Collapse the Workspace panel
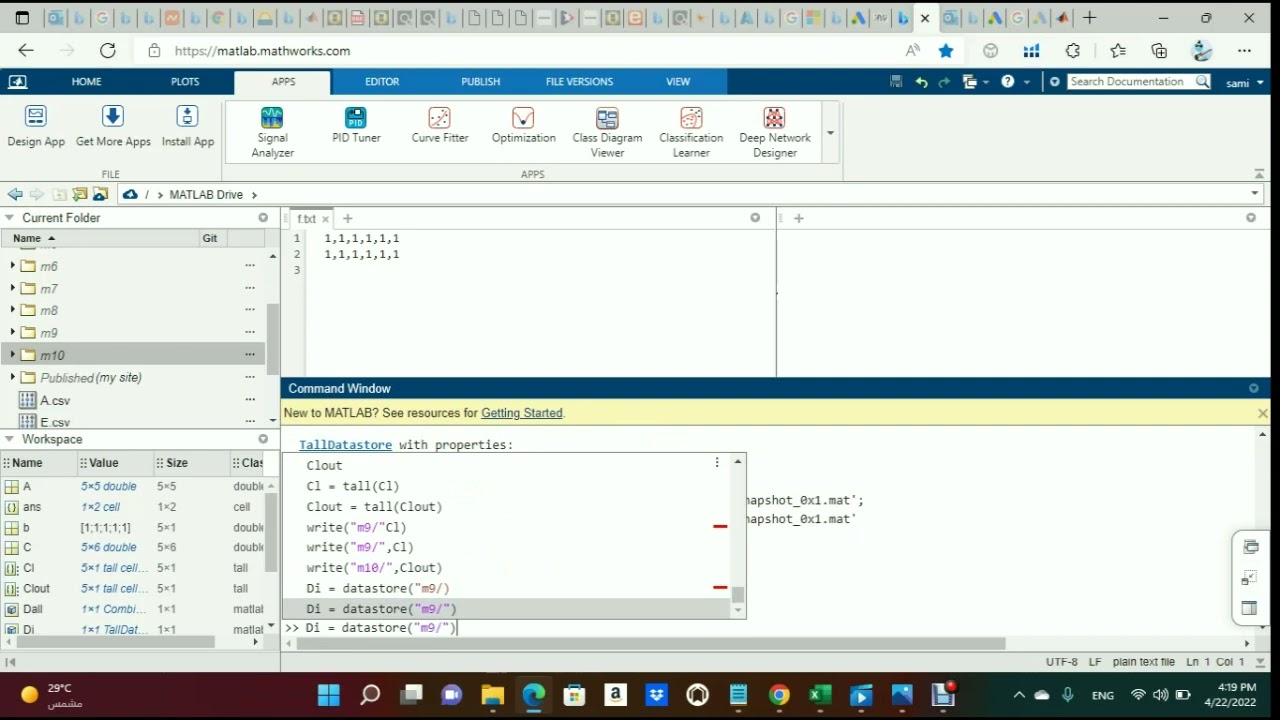Image resolution: width=1280 pixels, height=720 pixels. tap(9, 439)
